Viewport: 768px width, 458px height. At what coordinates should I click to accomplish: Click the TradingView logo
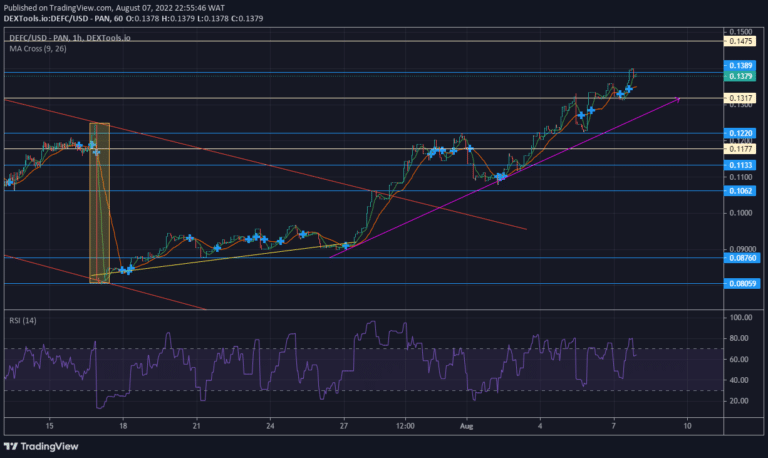click(41, 446)
